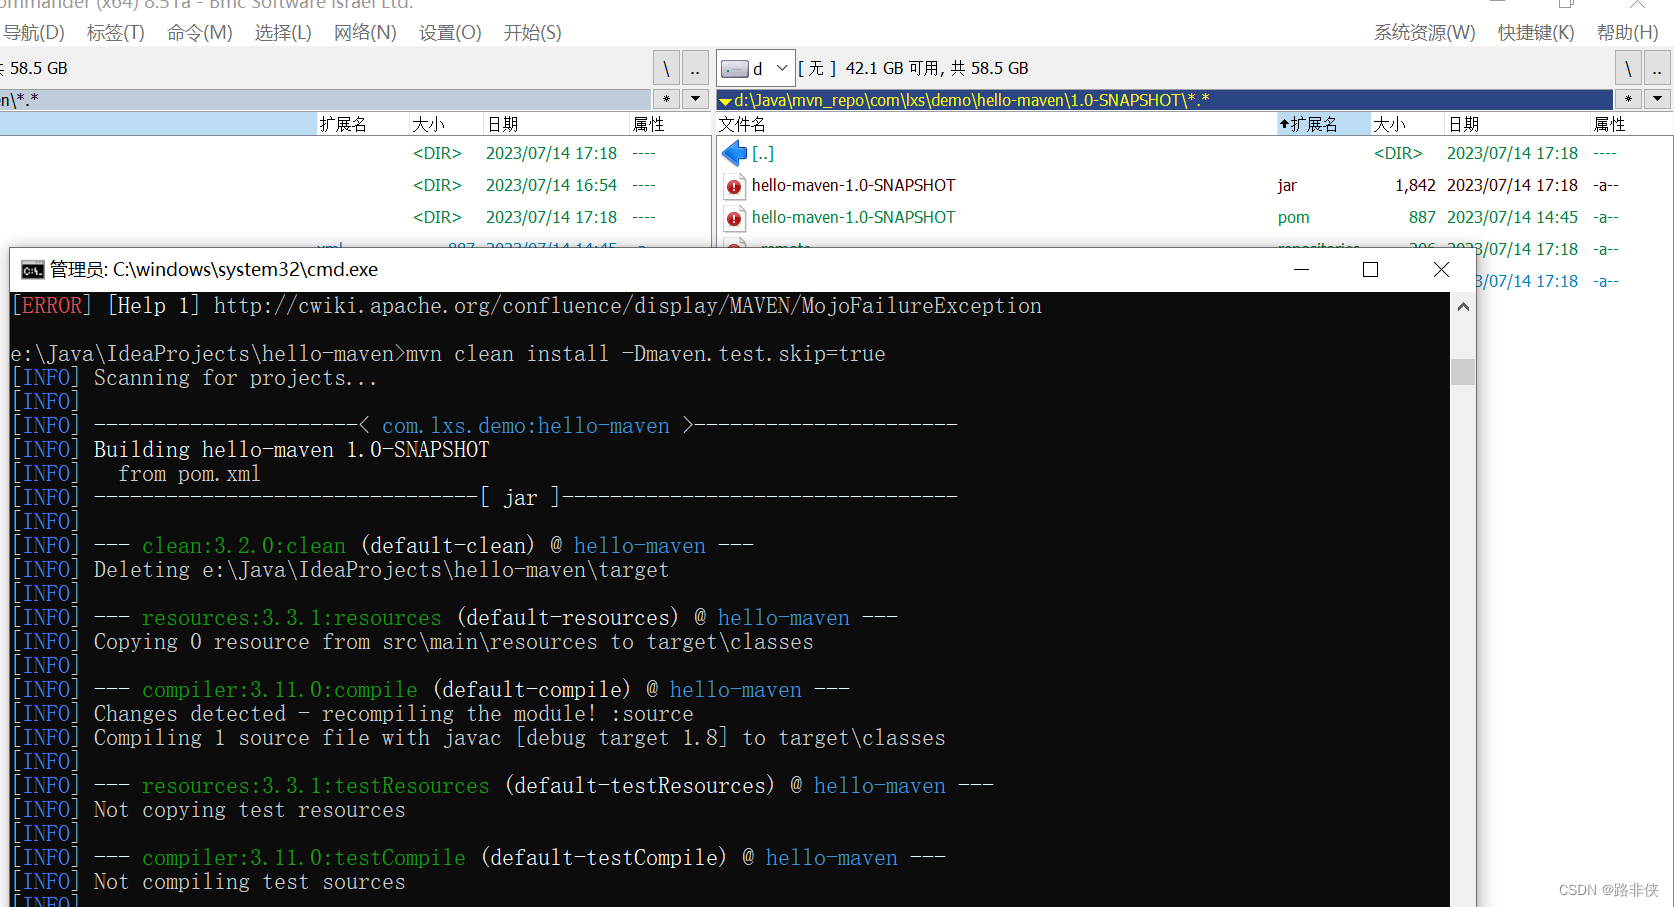Open the 网络(N) menu
The image size is (1674, 907).
click(x=365, y=33)
